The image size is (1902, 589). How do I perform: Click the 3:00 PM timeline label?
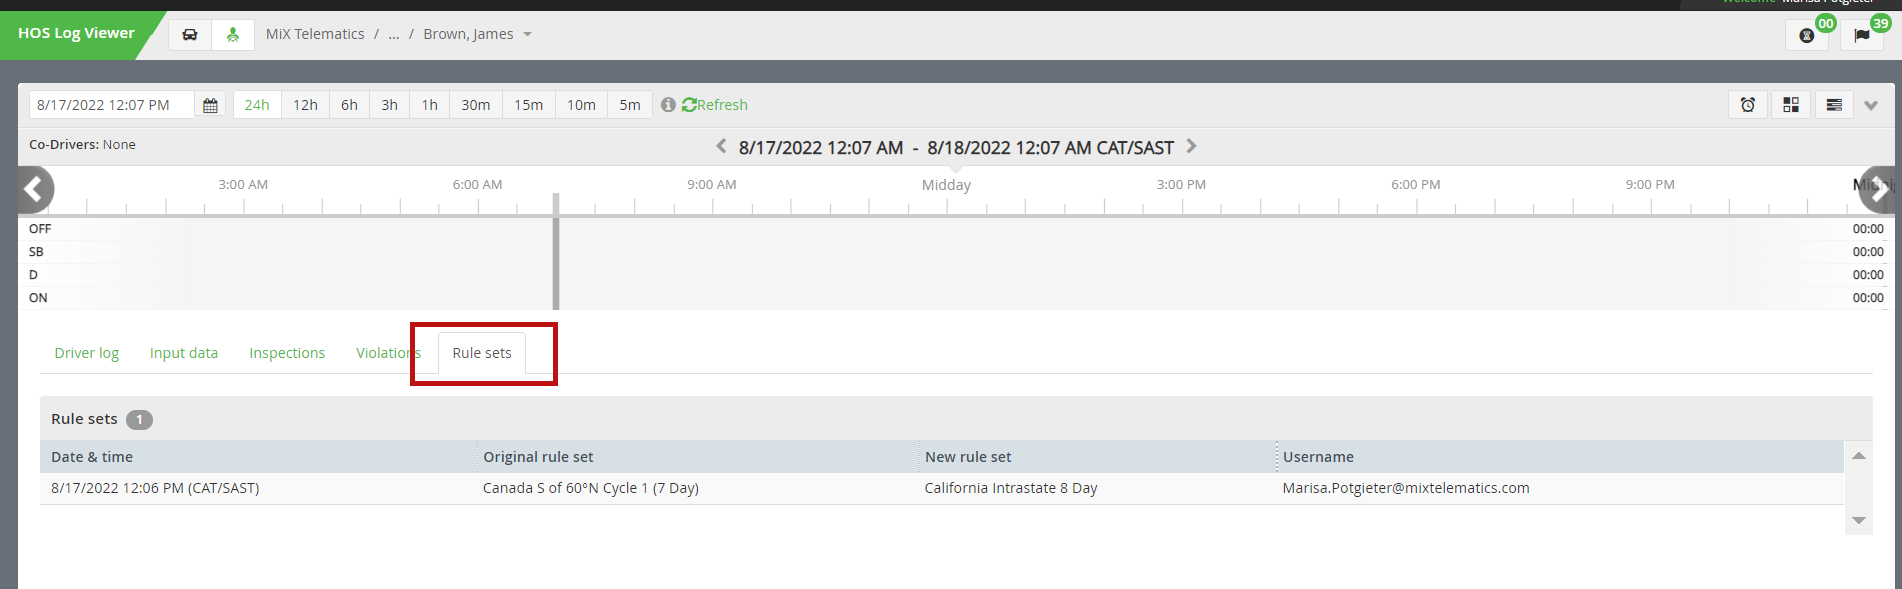pyautogui.click(x=1181, y=185)
